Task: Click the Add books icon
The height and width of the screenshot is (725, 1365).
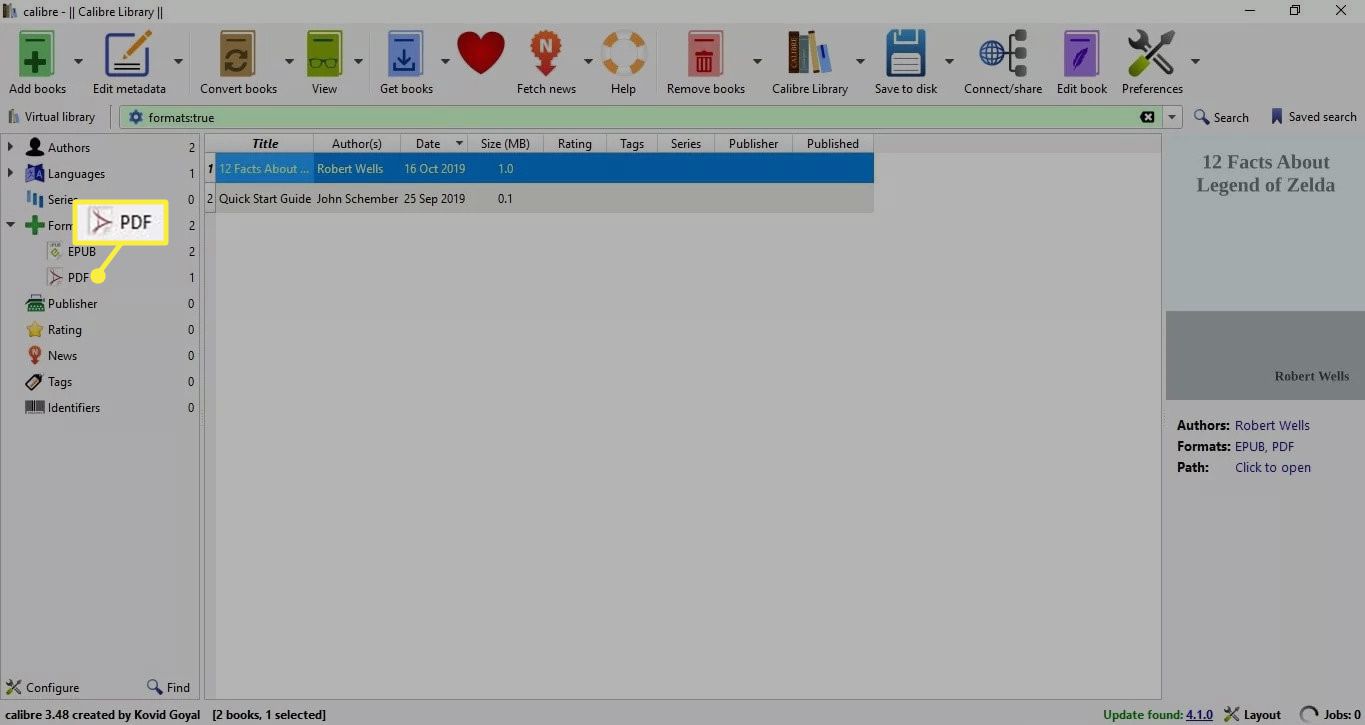Action: pyautogui.click(x=37, y=53)
